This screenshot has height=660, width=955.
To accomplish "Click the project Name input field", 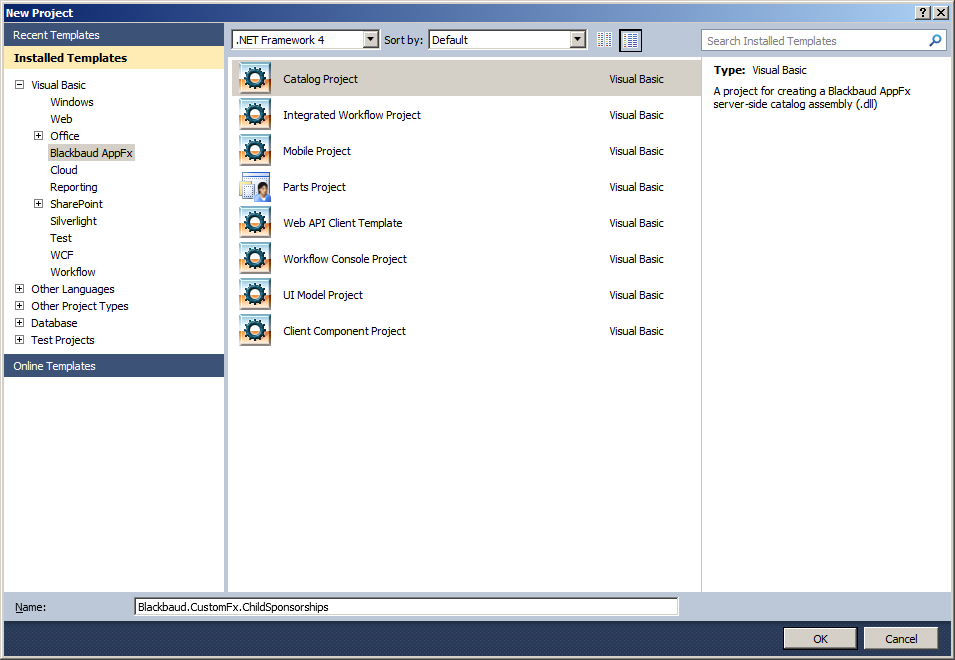I will pyautogui.click(x=406, y=607).
